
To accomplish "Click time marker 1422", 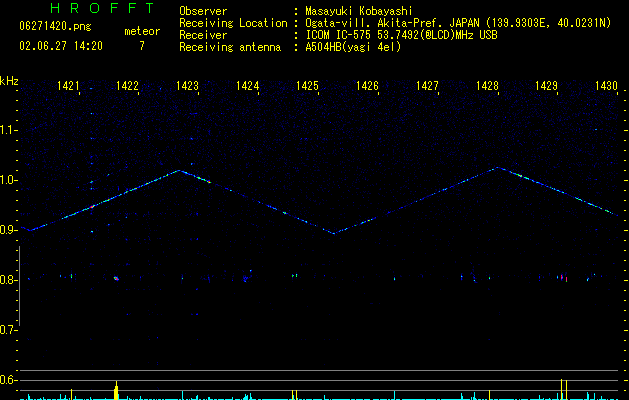I will tap(127, 86).
